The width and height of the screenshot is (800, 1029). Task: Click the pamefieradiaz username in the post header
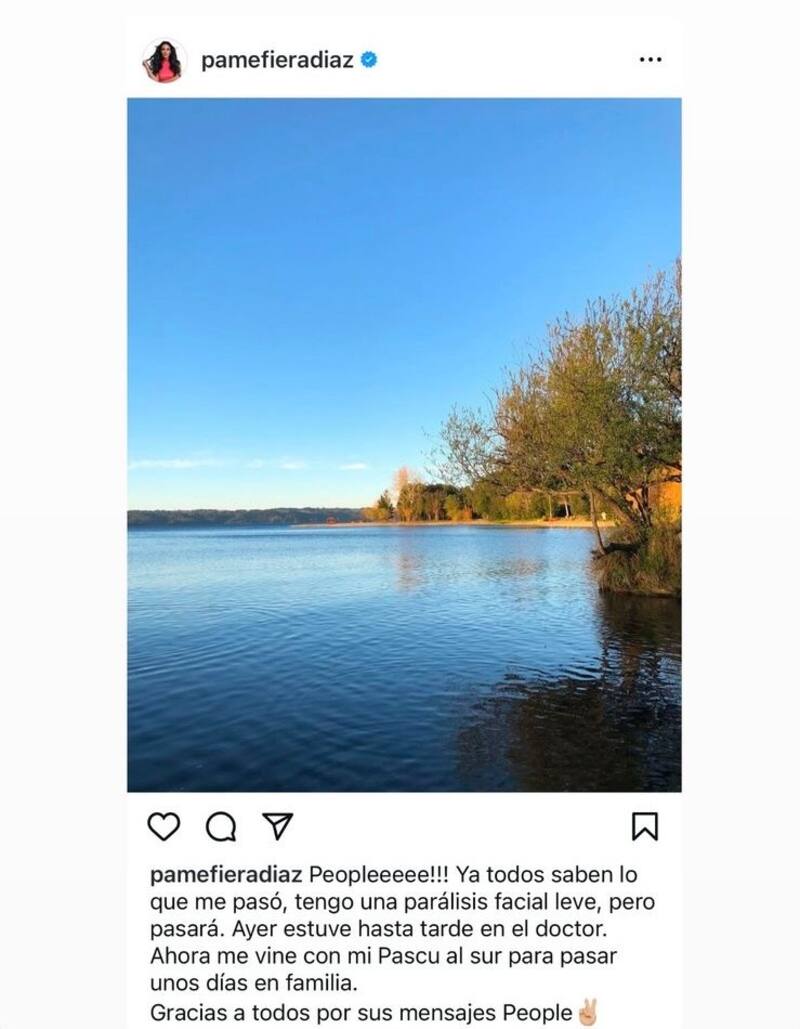pyautogui.click(x=277, y=60)
